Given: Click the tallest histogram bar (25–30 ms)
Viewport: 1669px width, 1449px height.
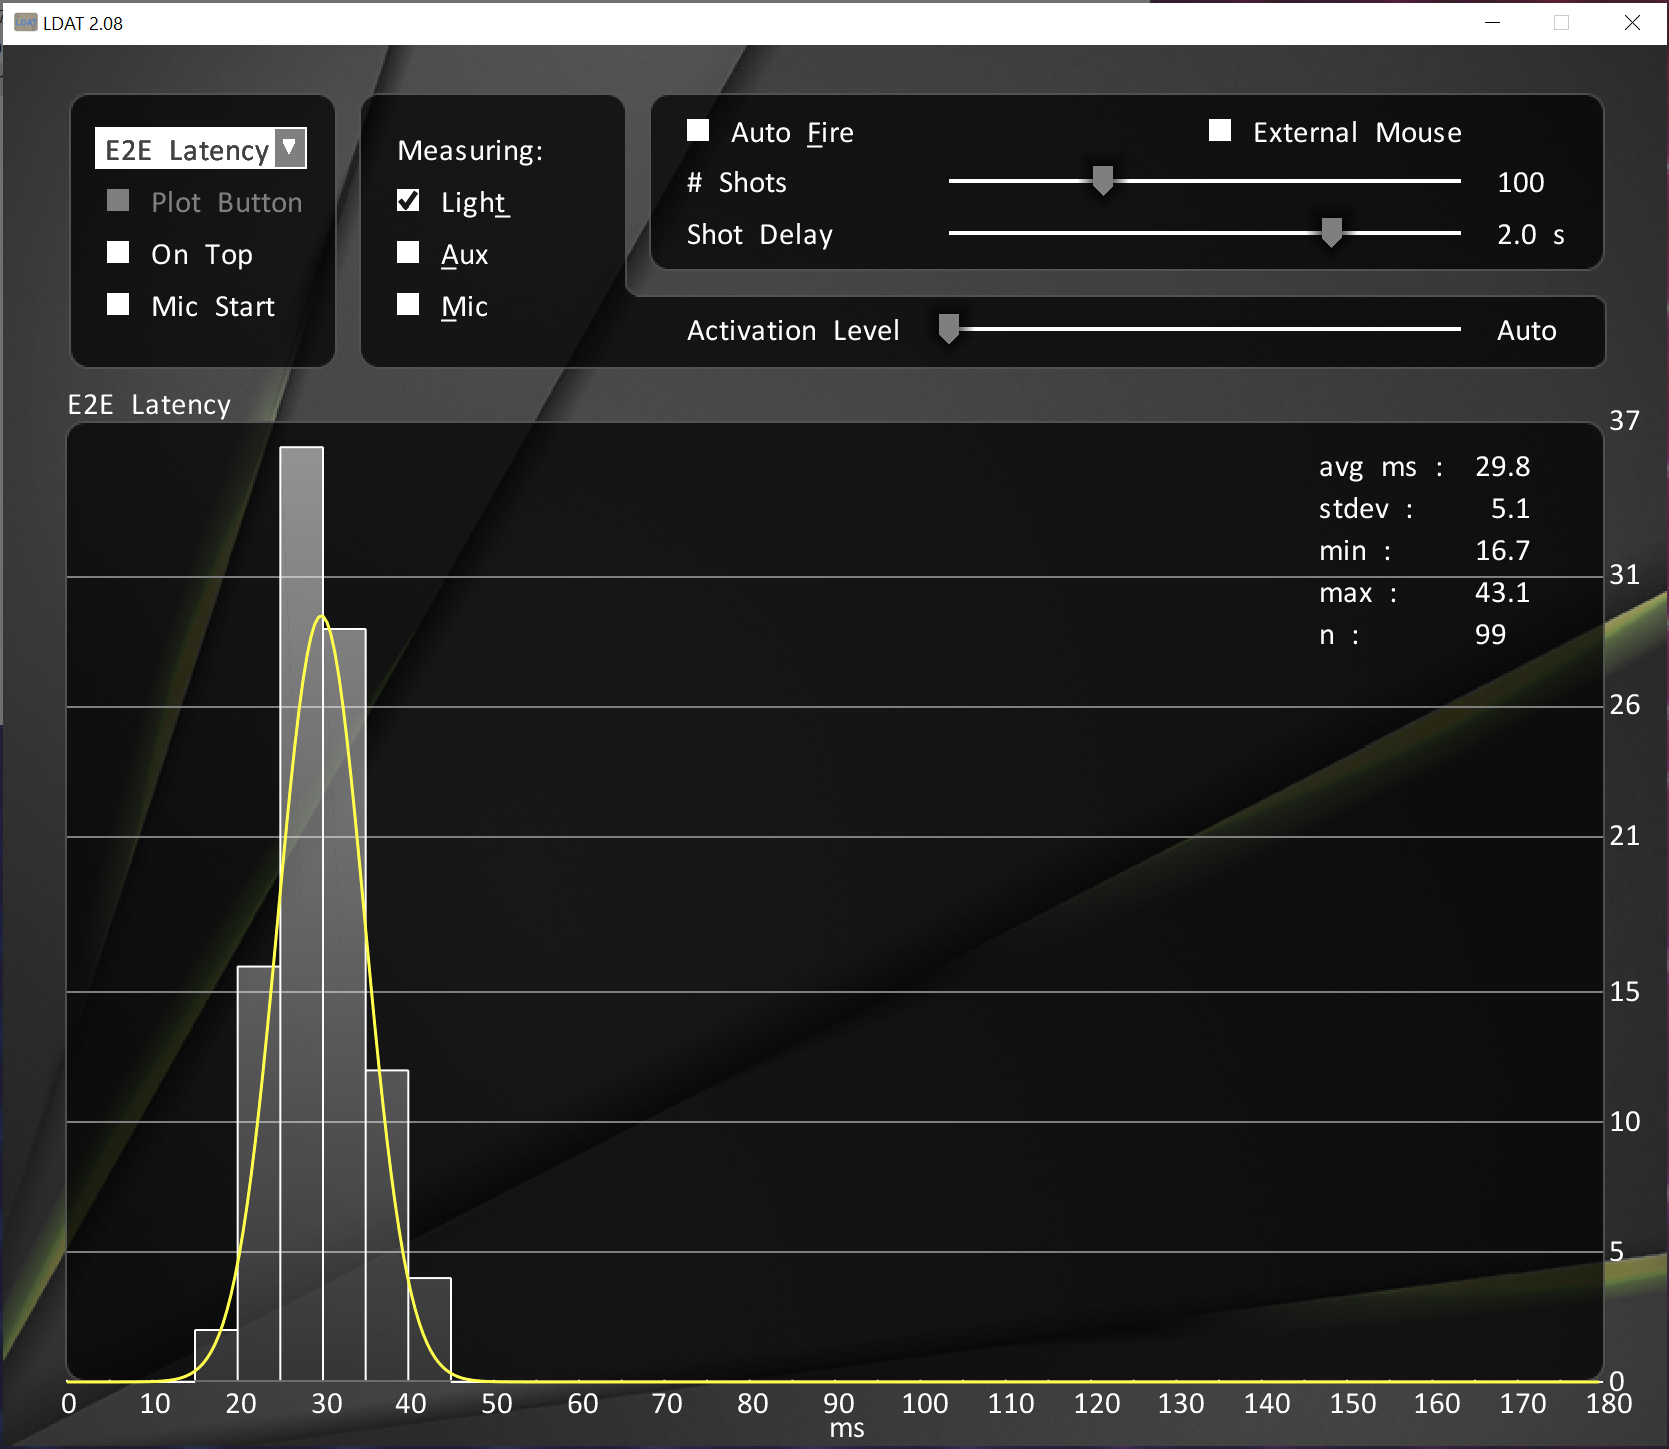Looking at the screenshot, I should pos(302,913).
